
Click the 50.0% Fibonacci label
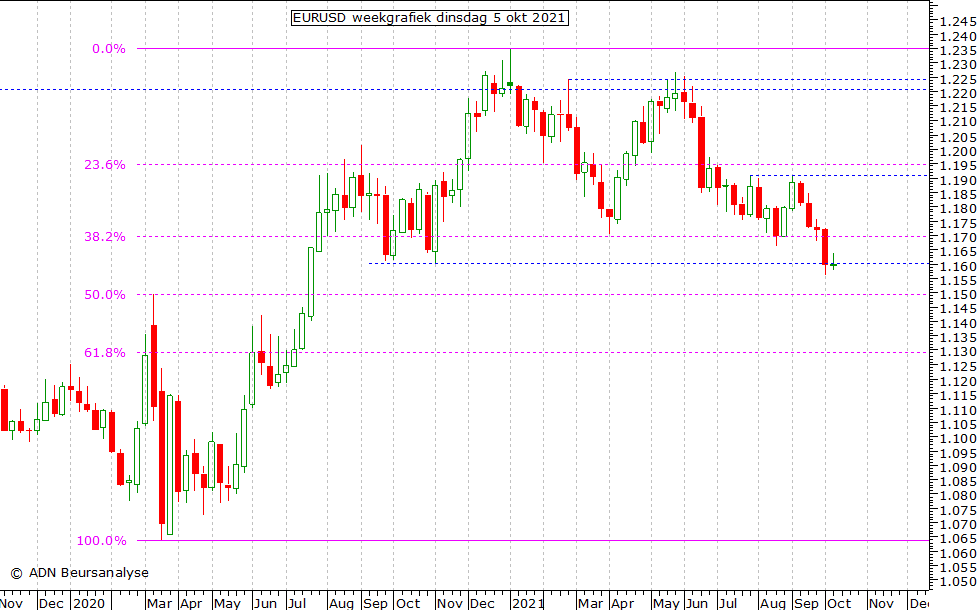tap(105, 295)
